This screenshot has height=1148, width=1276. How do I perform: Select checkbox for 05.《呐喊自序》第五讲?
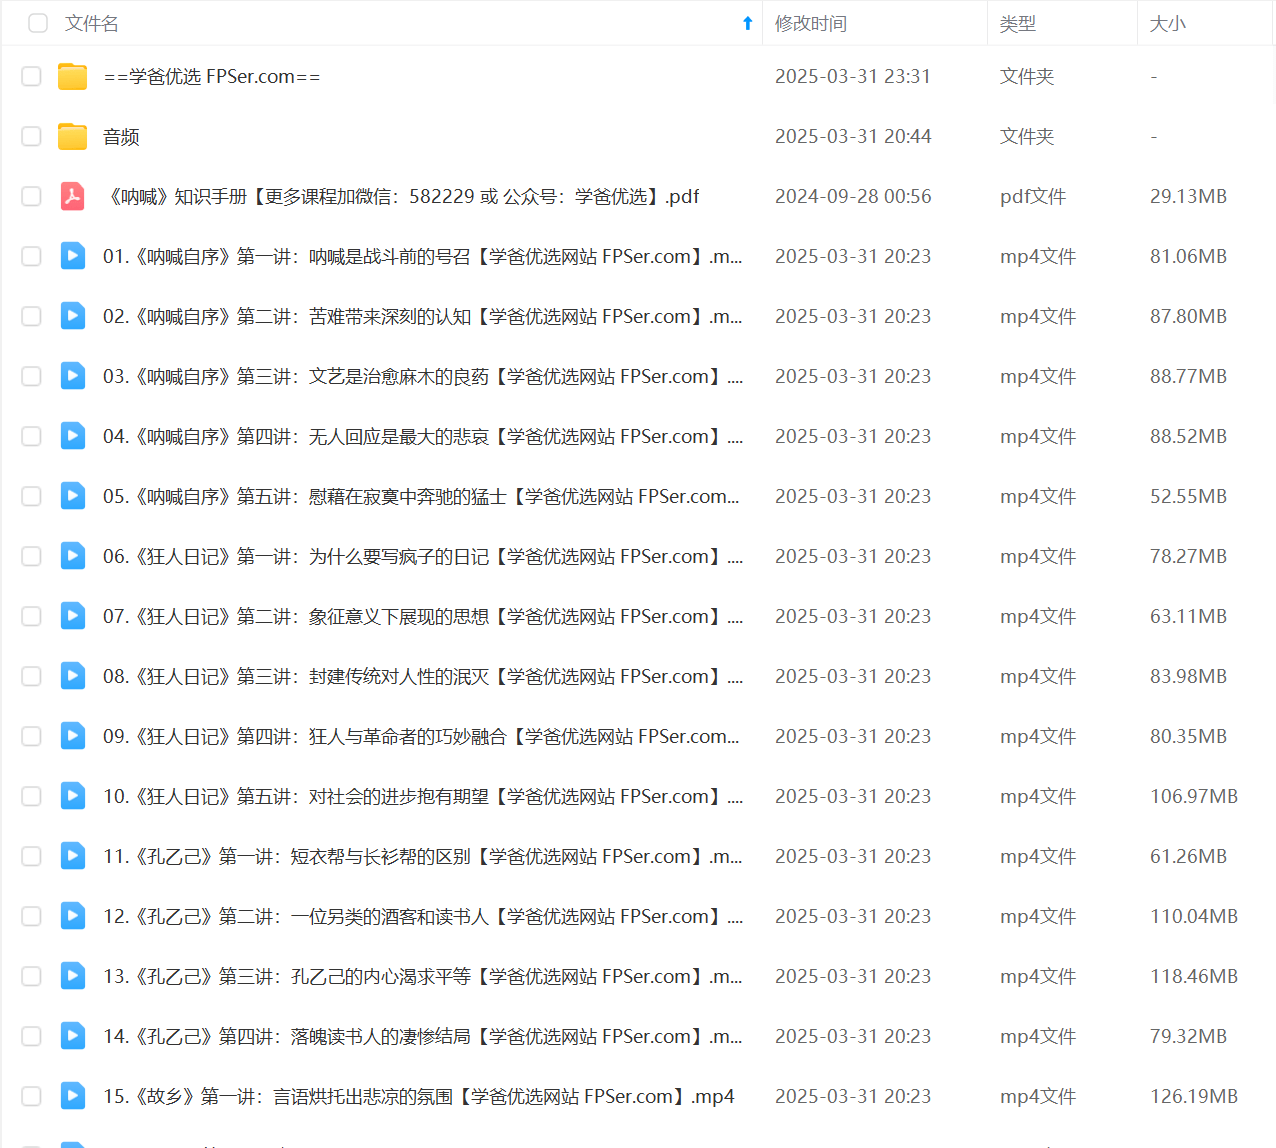[x=31, y=496]
